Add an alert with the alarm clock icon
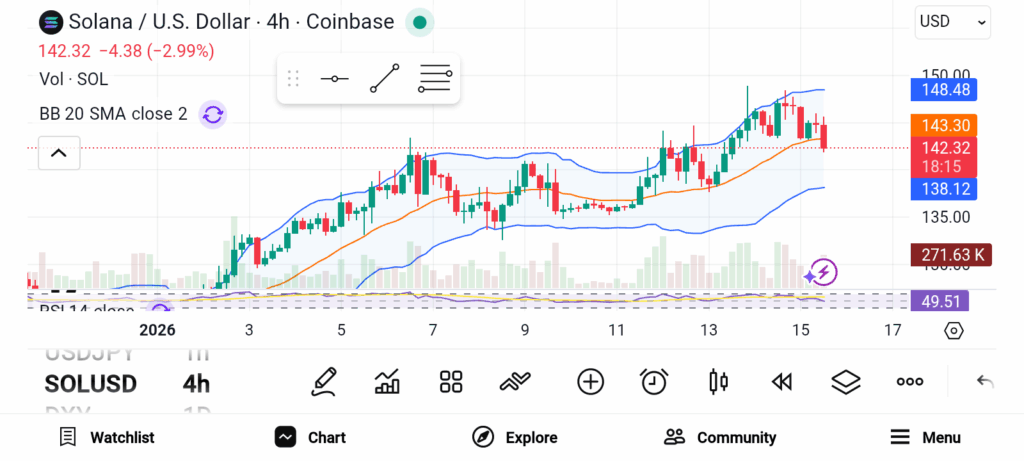Screen dimensions: 1024x461 pos(654,381)
